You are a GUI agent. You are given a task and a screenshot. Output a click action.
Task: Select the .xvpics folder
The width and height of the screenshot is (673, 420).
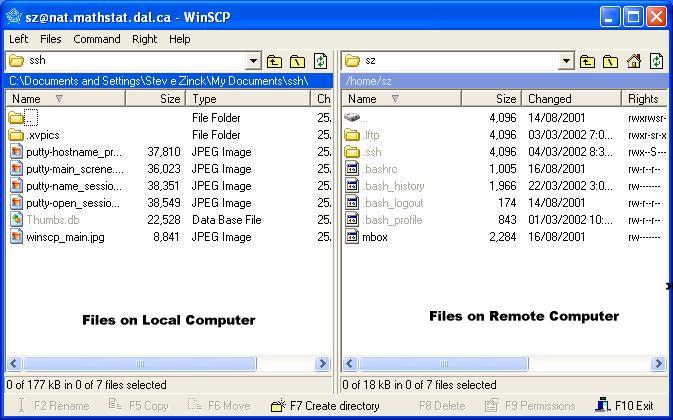pyautogui.click(x=43, y=135)
